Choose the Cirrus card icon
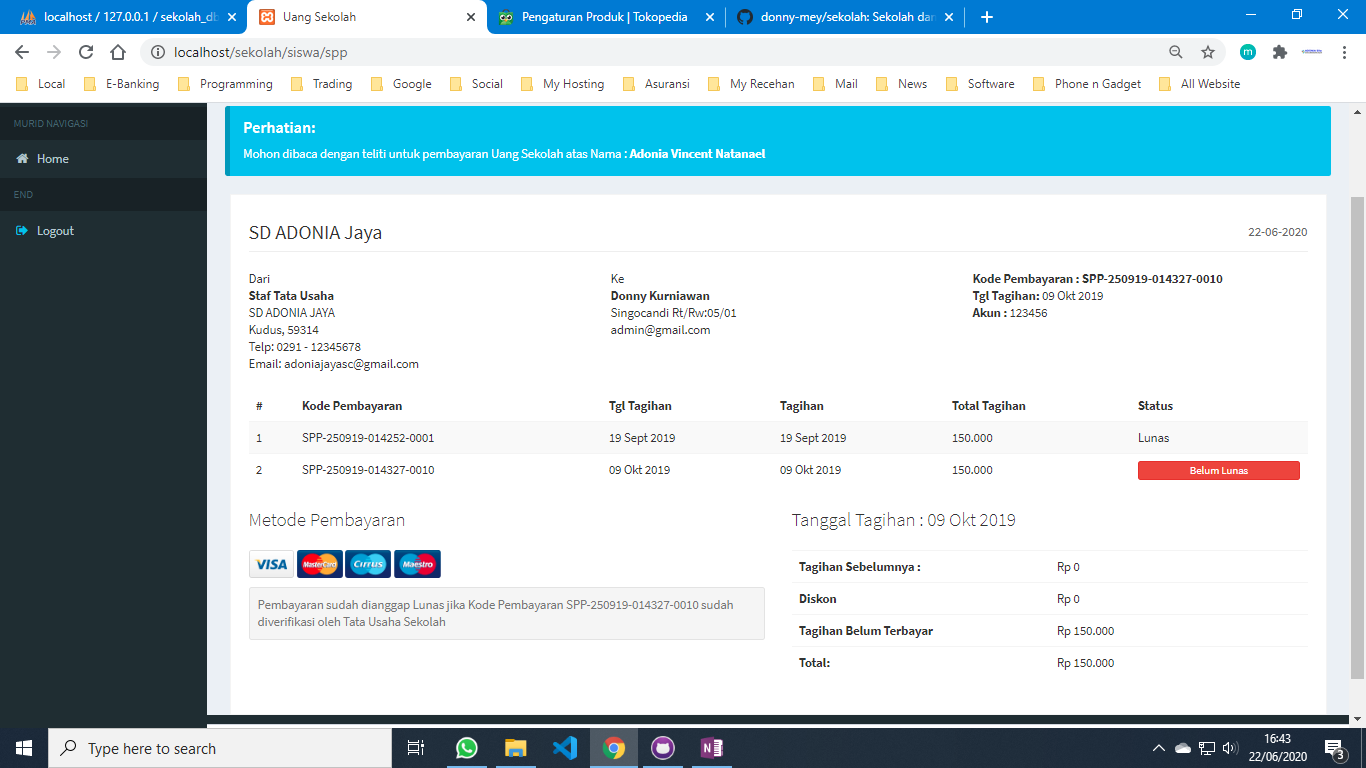The width and height of the screenshot is (1366, 768). coord(368,564)
